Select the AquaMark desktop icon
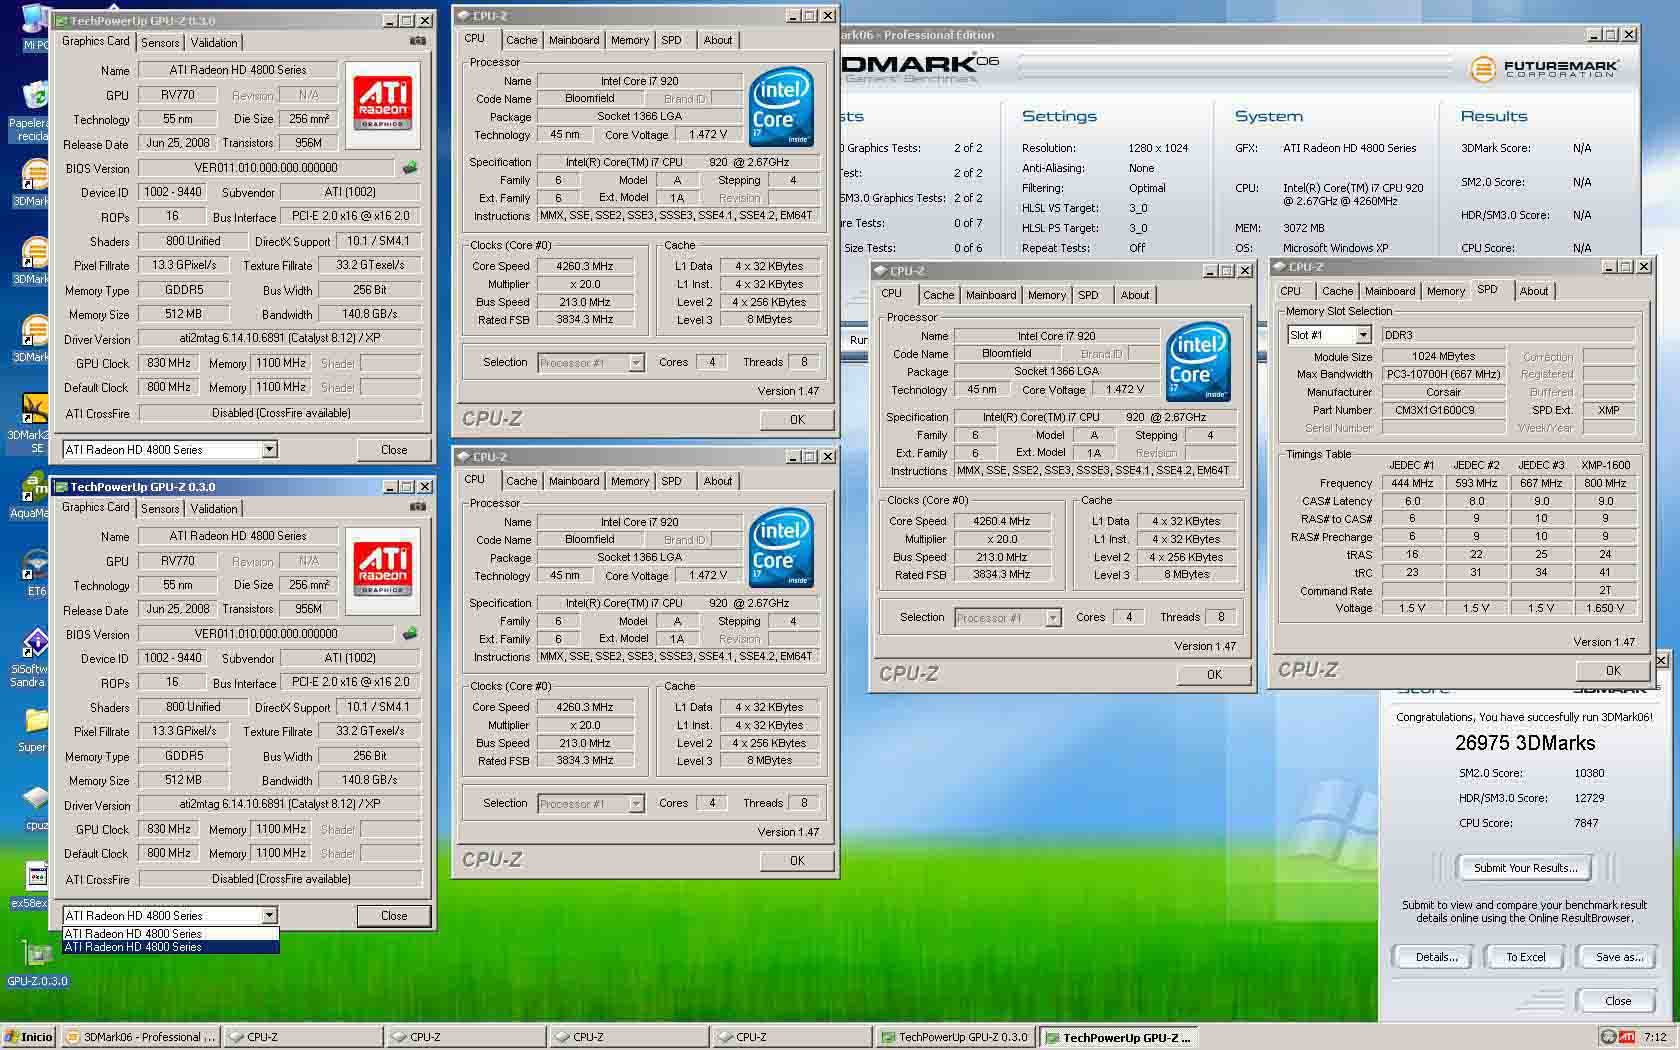 (33, 496)
